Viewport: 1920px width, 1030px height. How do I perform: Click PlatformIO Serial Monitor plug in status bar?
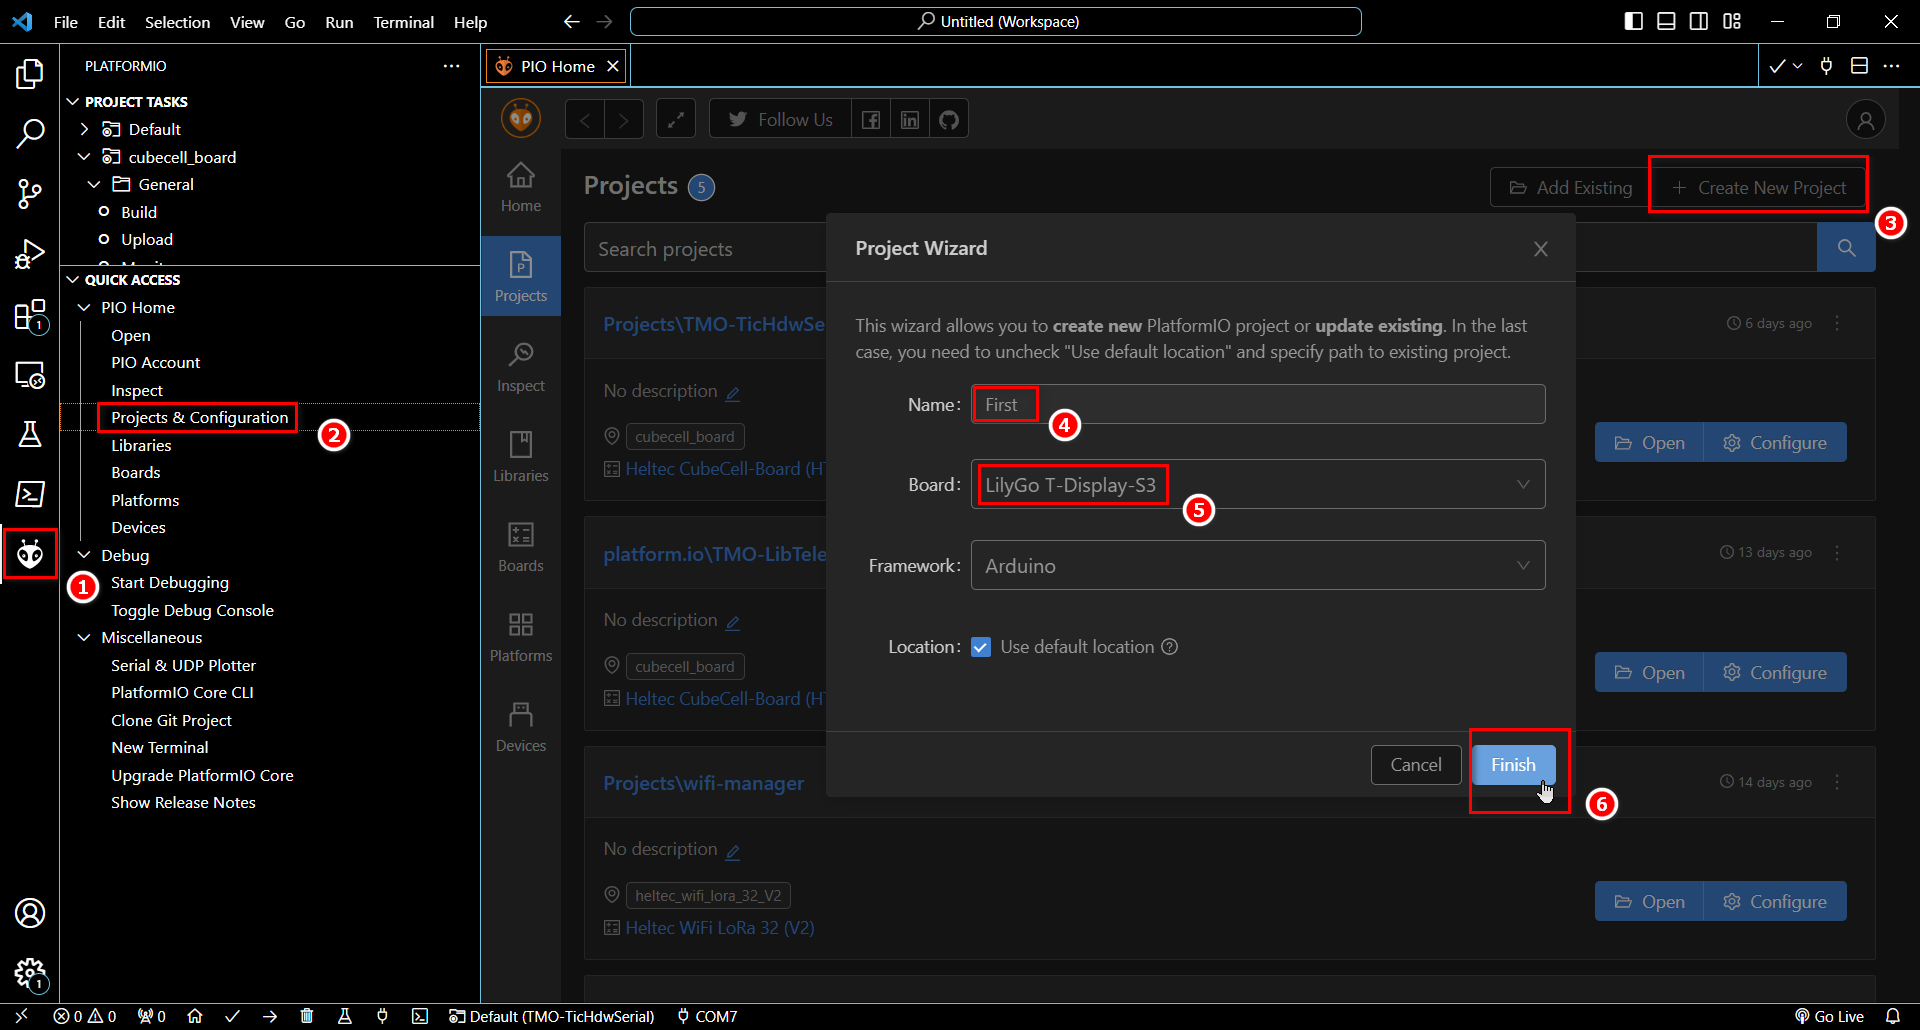pos(382,1016)
